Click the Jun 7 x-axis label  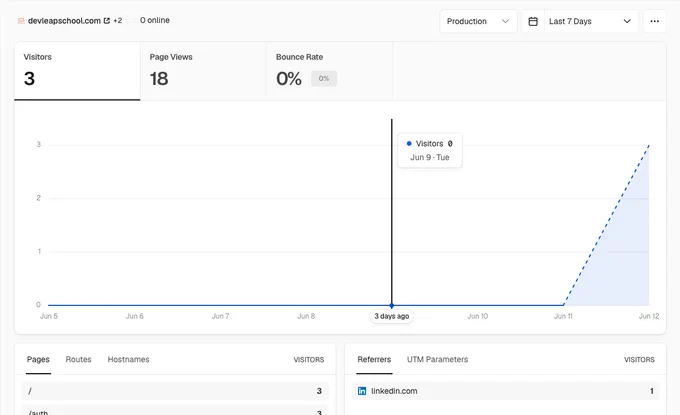220,316
